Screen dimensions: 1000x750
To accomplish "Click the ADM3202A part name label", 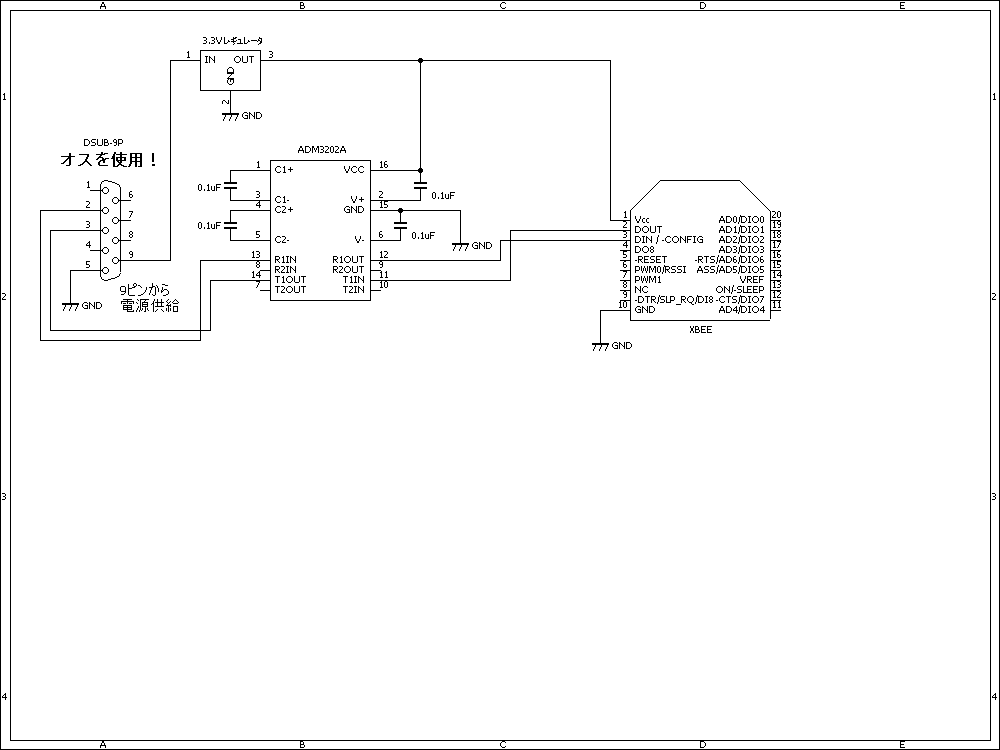I will [x=322, y=148].
